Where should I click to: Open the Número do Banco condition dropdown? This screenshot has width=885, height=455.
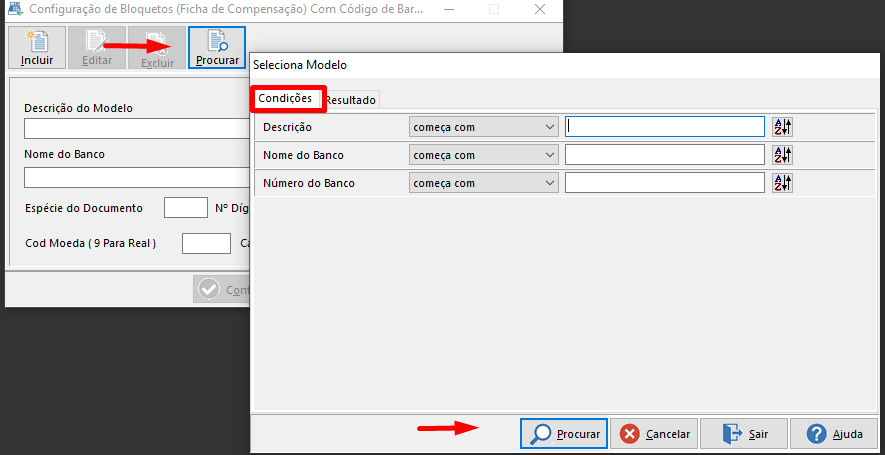pos(484,183)
